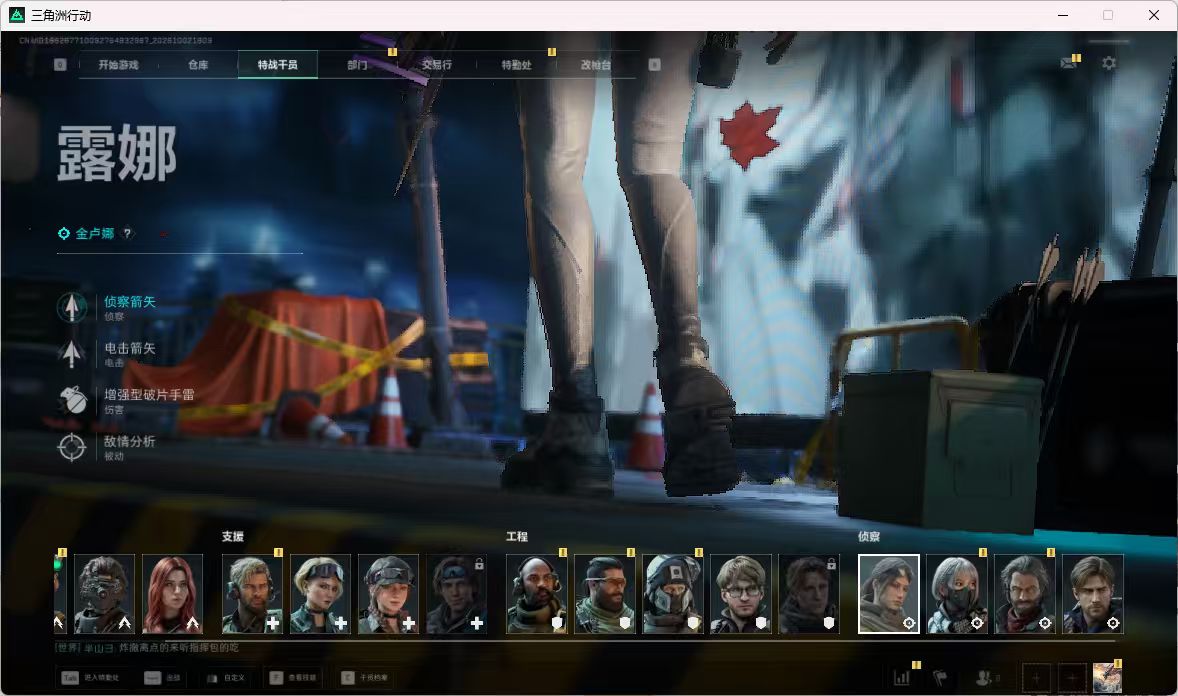Select the 电击箭矢 skill icon
This screenshot has width=1178, height=696.
(71, 353)
